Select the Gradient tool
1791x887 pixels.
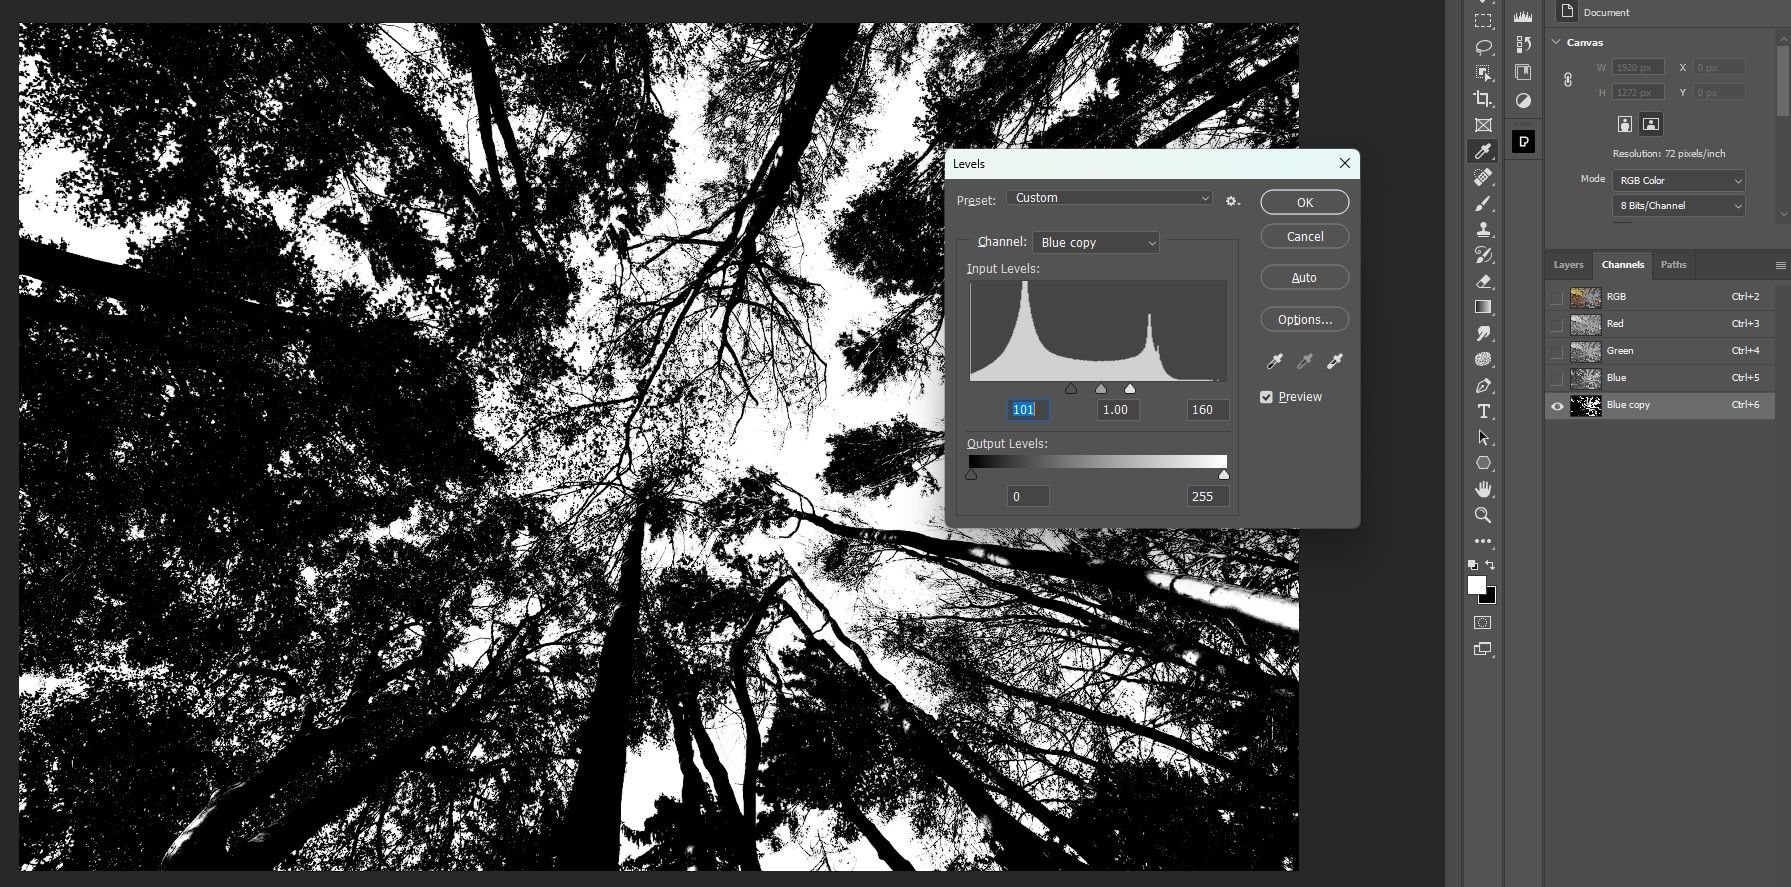[1483, 307]
